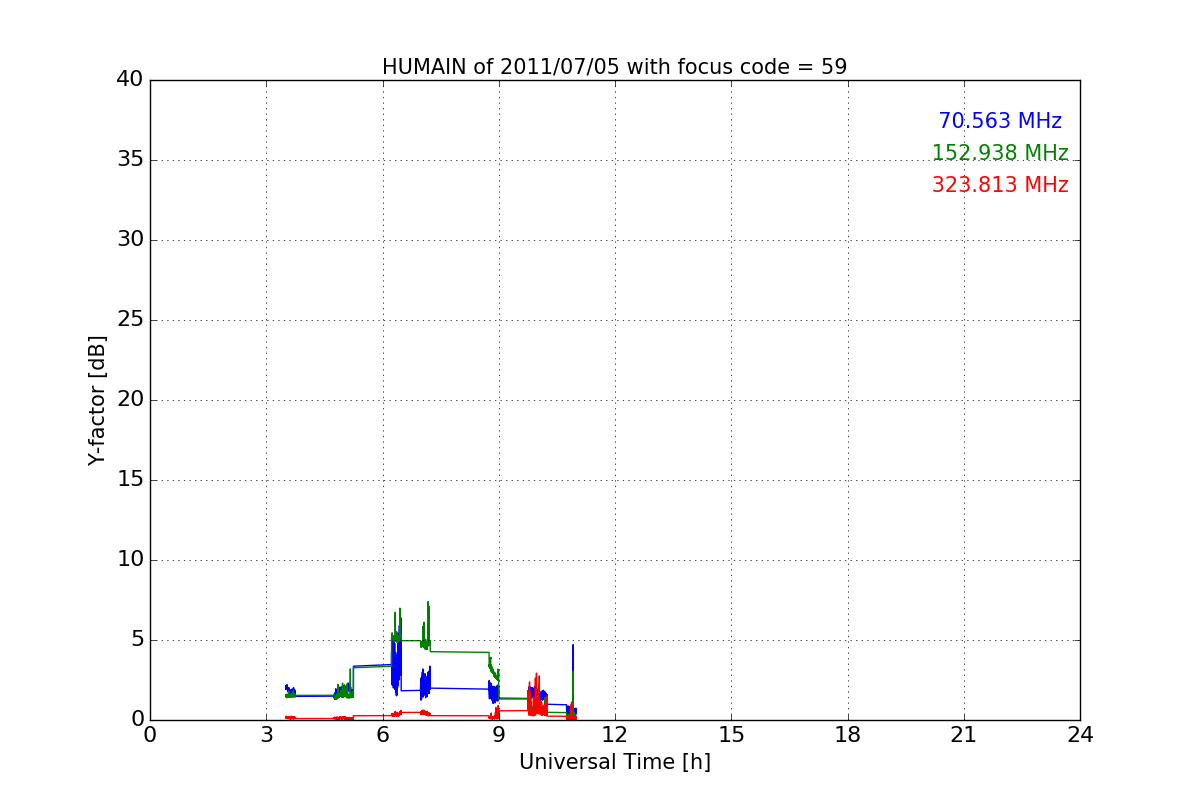Select the blue '70.563 MHz' legend label
Screen dimensions: 1200x800
coord(1000,121)
